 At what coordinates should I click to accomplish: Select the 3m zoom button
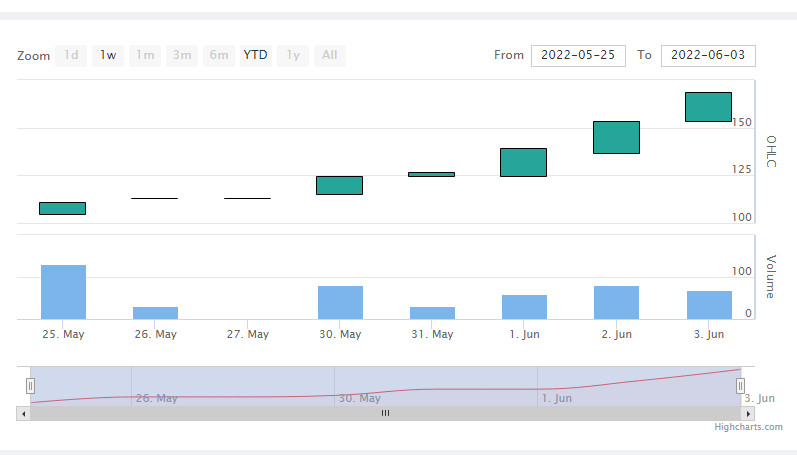pos(182,55)
